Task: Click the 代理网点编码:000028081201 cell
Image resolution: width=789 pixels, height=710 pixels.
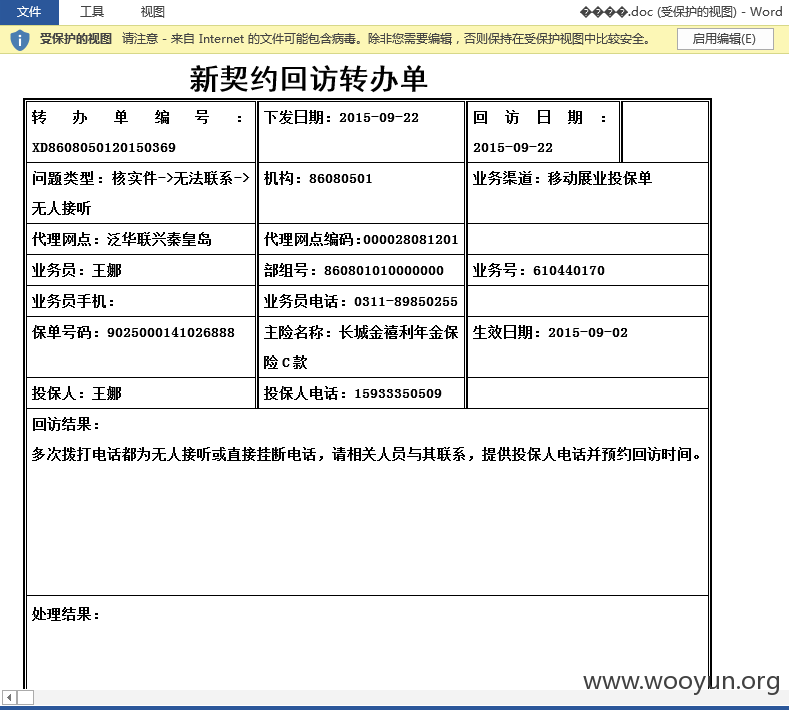Action: tap(361, 240)
